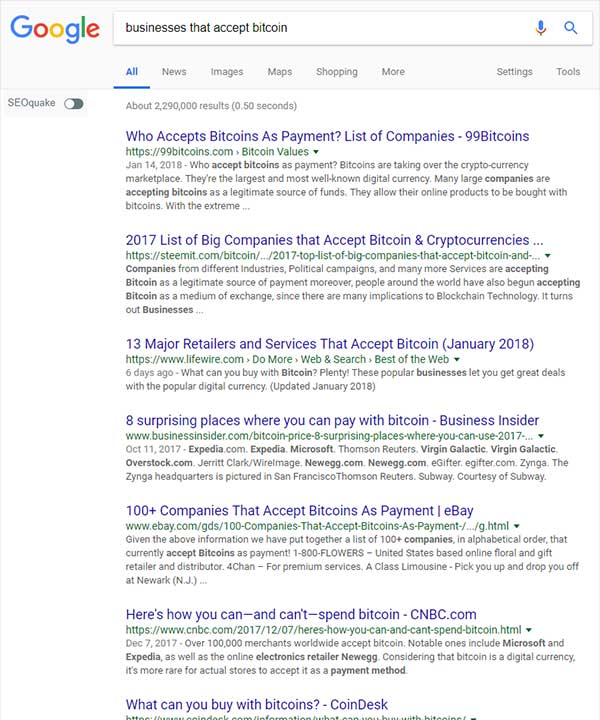Screen dimensions: 600x720
Task: Expand the dropdown arrow beside ebay.com URL
Action: [x=516, y=526]
